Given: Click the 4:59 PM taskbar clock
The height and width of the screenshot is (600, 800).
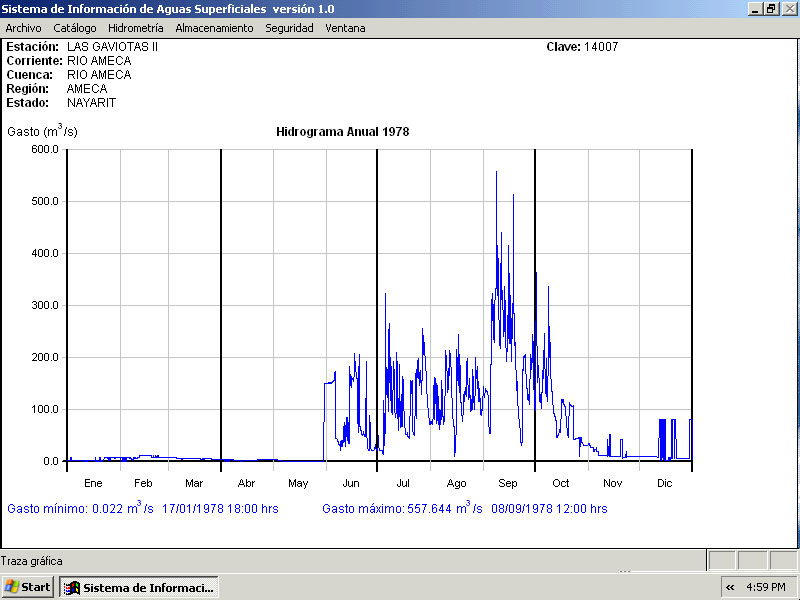Looking at the screenshot, I should [x=766, y=587].
